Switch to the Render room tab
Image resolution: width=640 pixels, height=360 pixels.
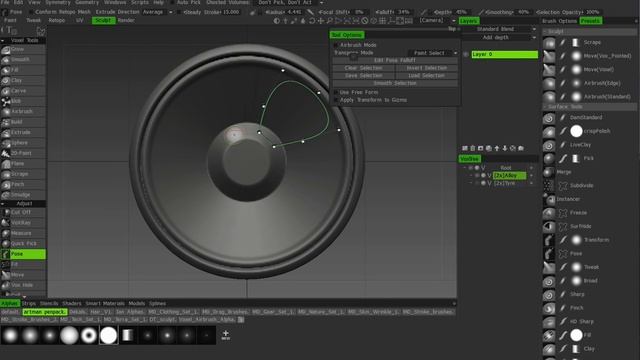tap(126, 20)
